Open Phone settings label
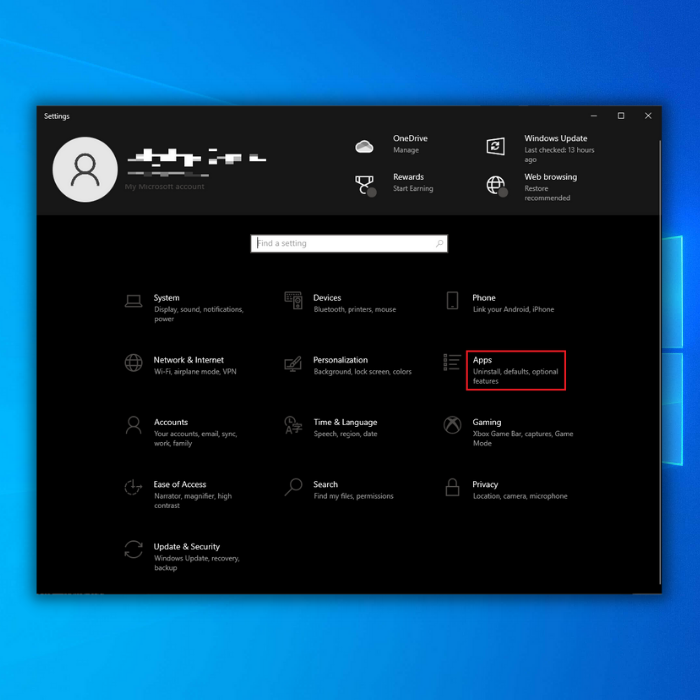The image size is (700, 700). coord(484,298)
